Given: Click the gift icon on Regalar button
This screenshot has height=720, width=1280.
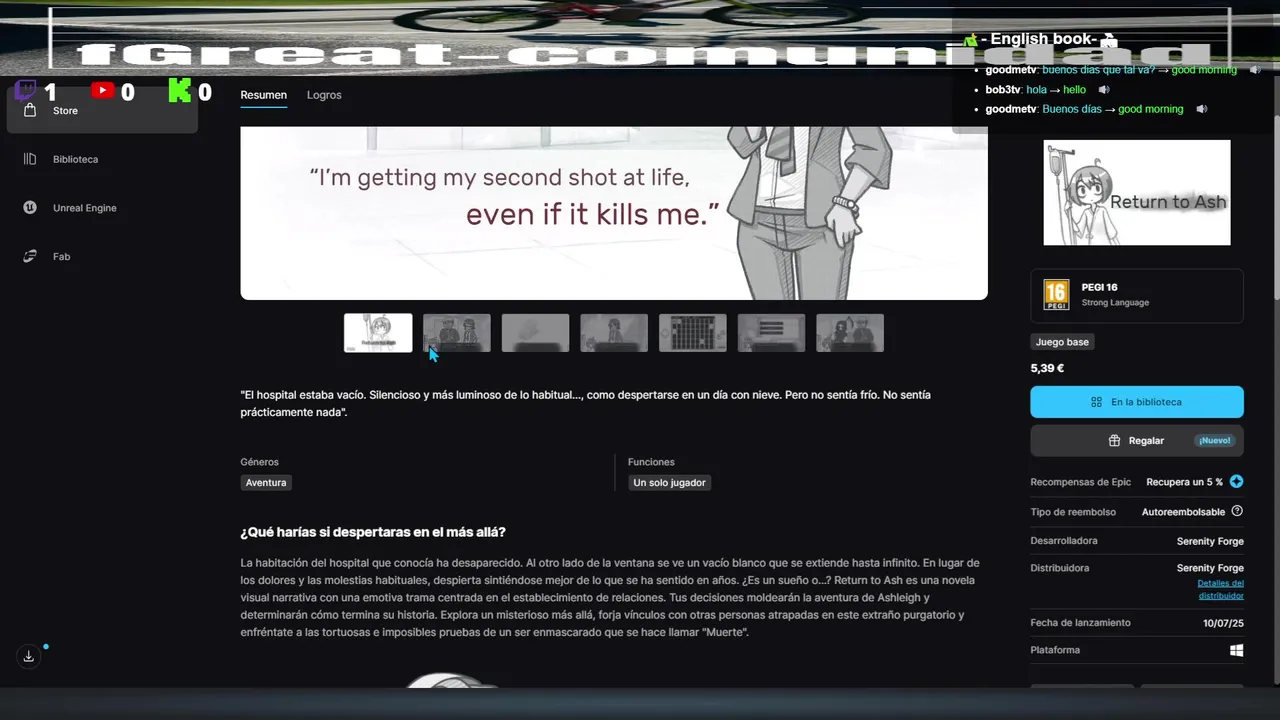Looking at the screenshot, I should (1114, 440).
